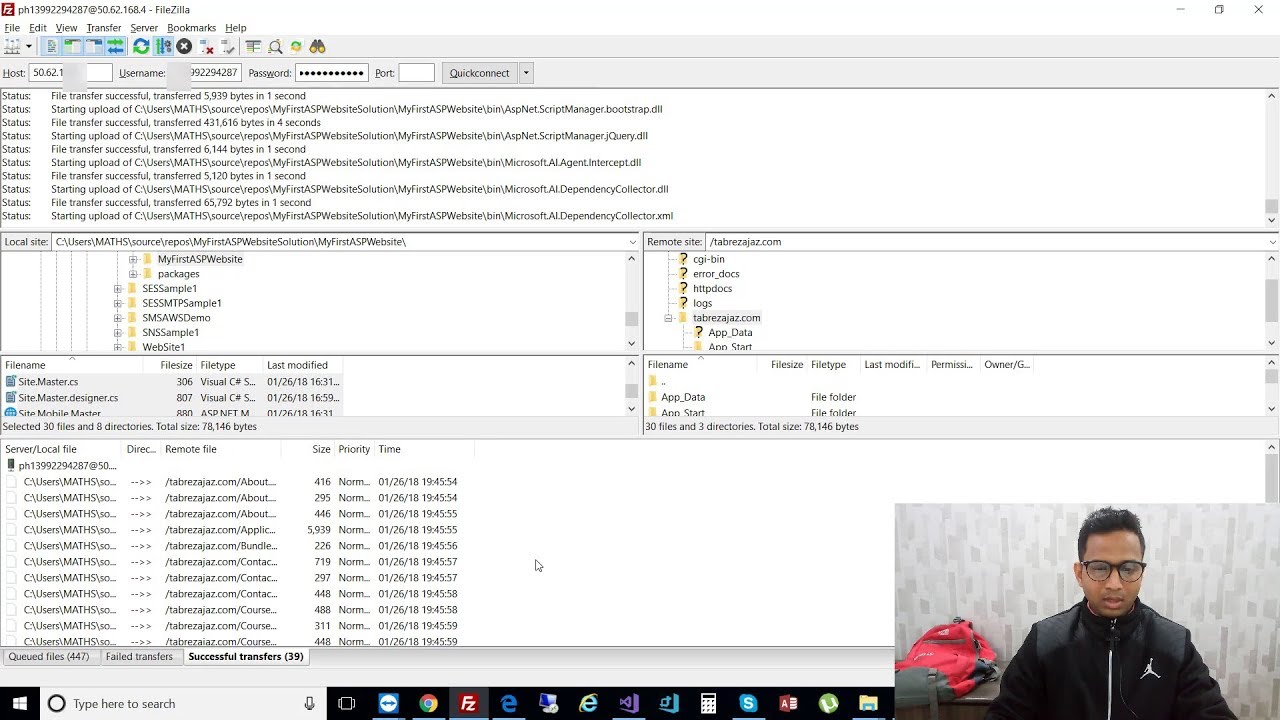Open the Site Manager dropdown arrow
Viewport: 1280px width, 720px height.
(28, 47)
